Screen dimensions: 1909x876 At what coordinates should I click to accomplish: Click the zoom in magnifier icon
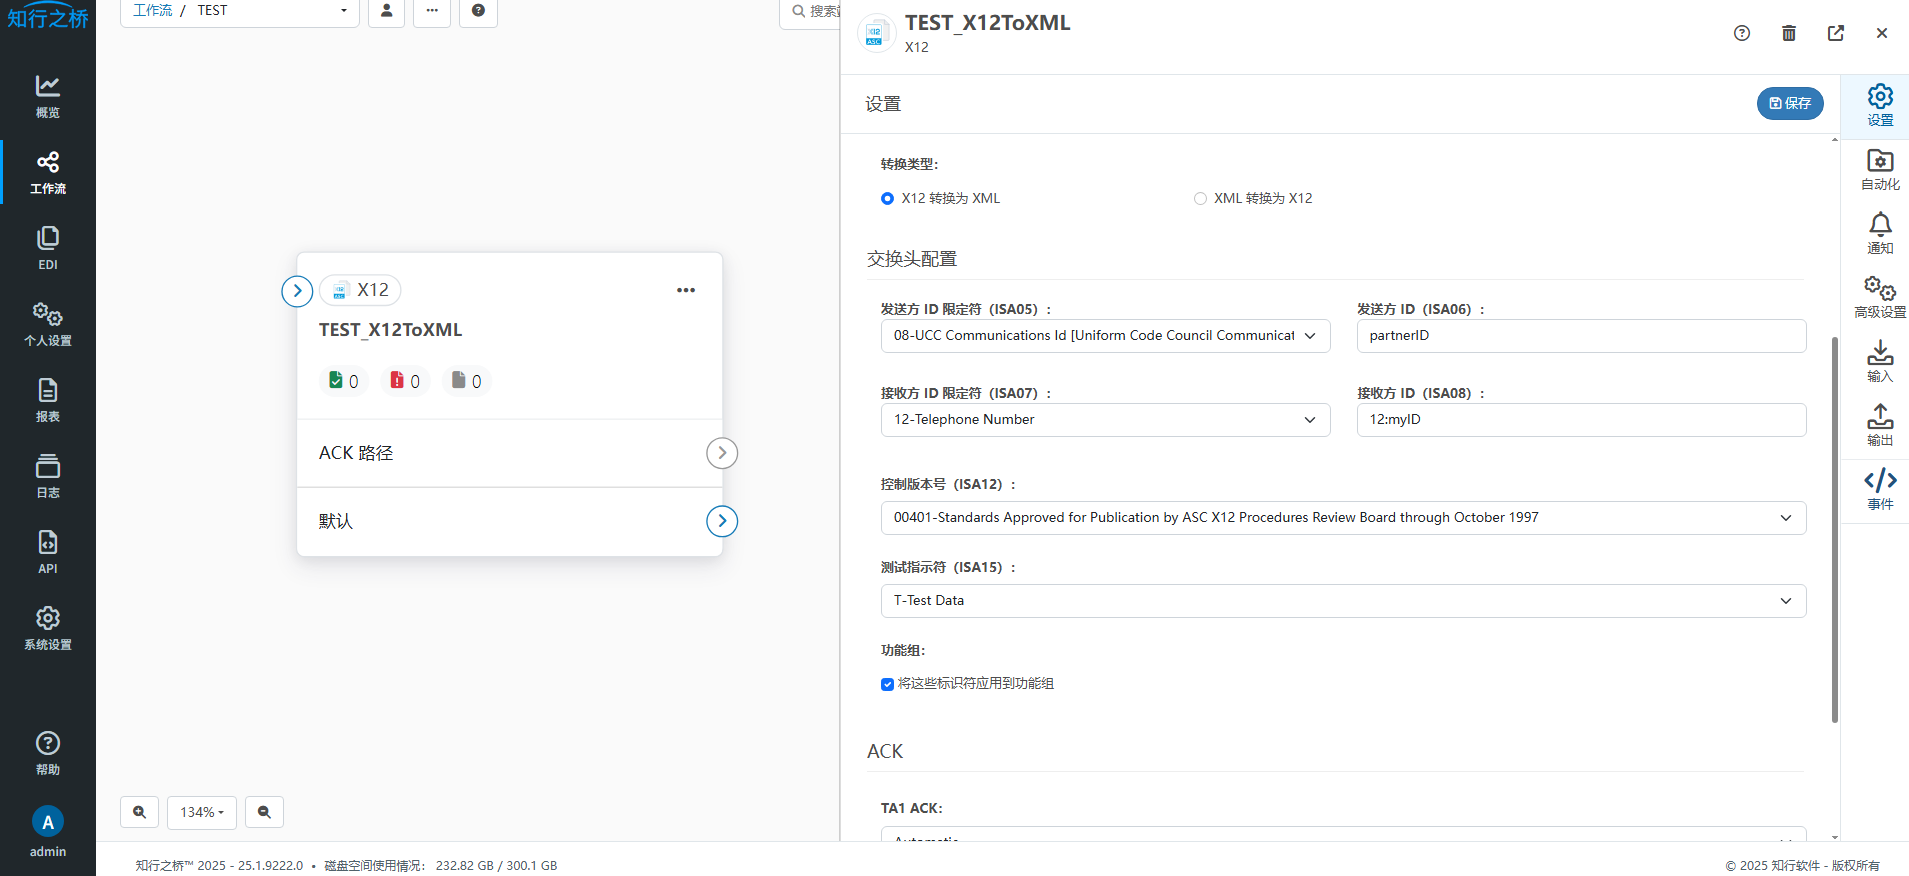tap(140, 812)
